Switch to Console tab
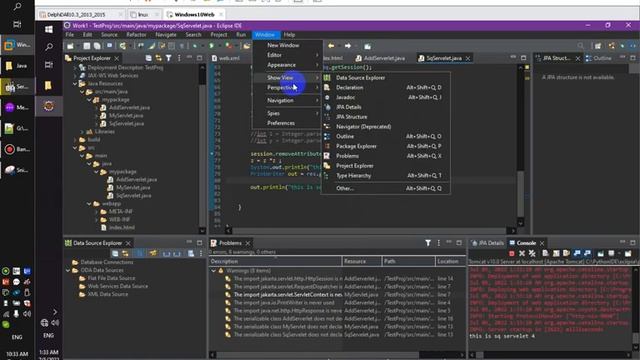The width and height of the screenshot is (640, 360). [526, 243]
